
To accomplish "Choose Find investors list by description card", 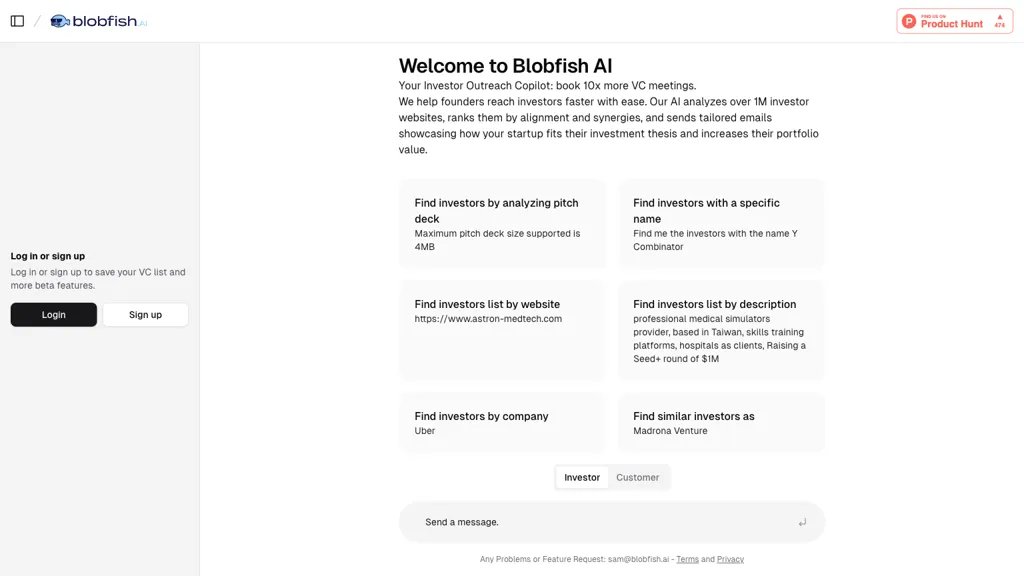I will [x=721, y=330].
